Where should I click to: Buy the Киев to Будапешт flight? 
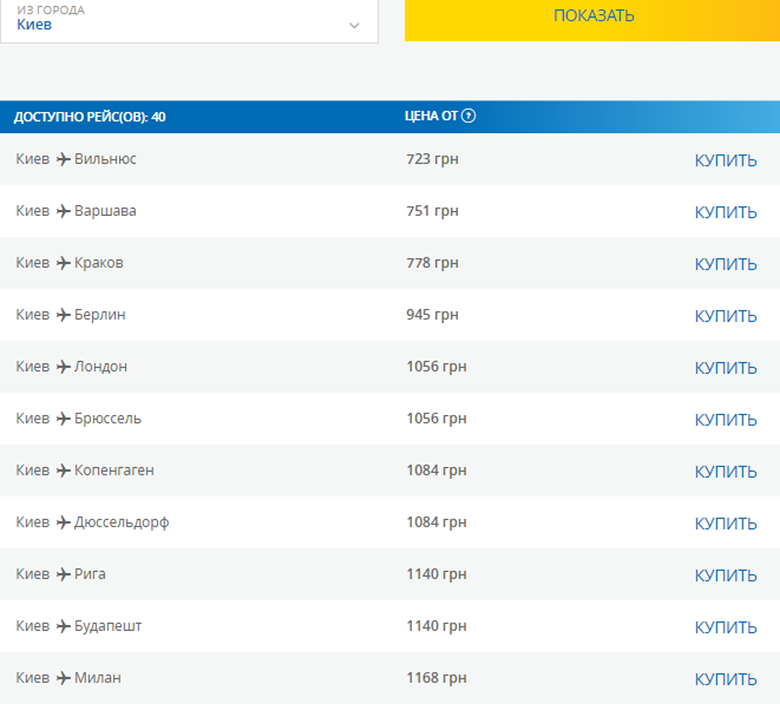point(725,628)
